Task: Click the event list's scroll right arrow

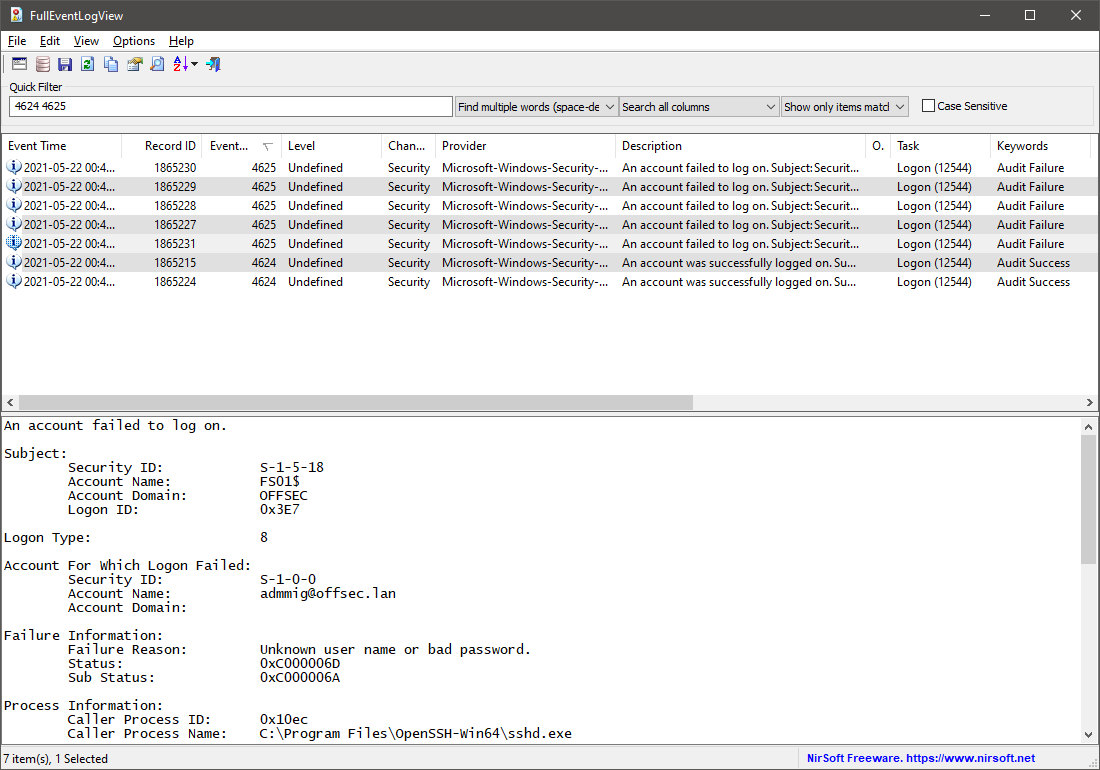Action: [1089, 403]
